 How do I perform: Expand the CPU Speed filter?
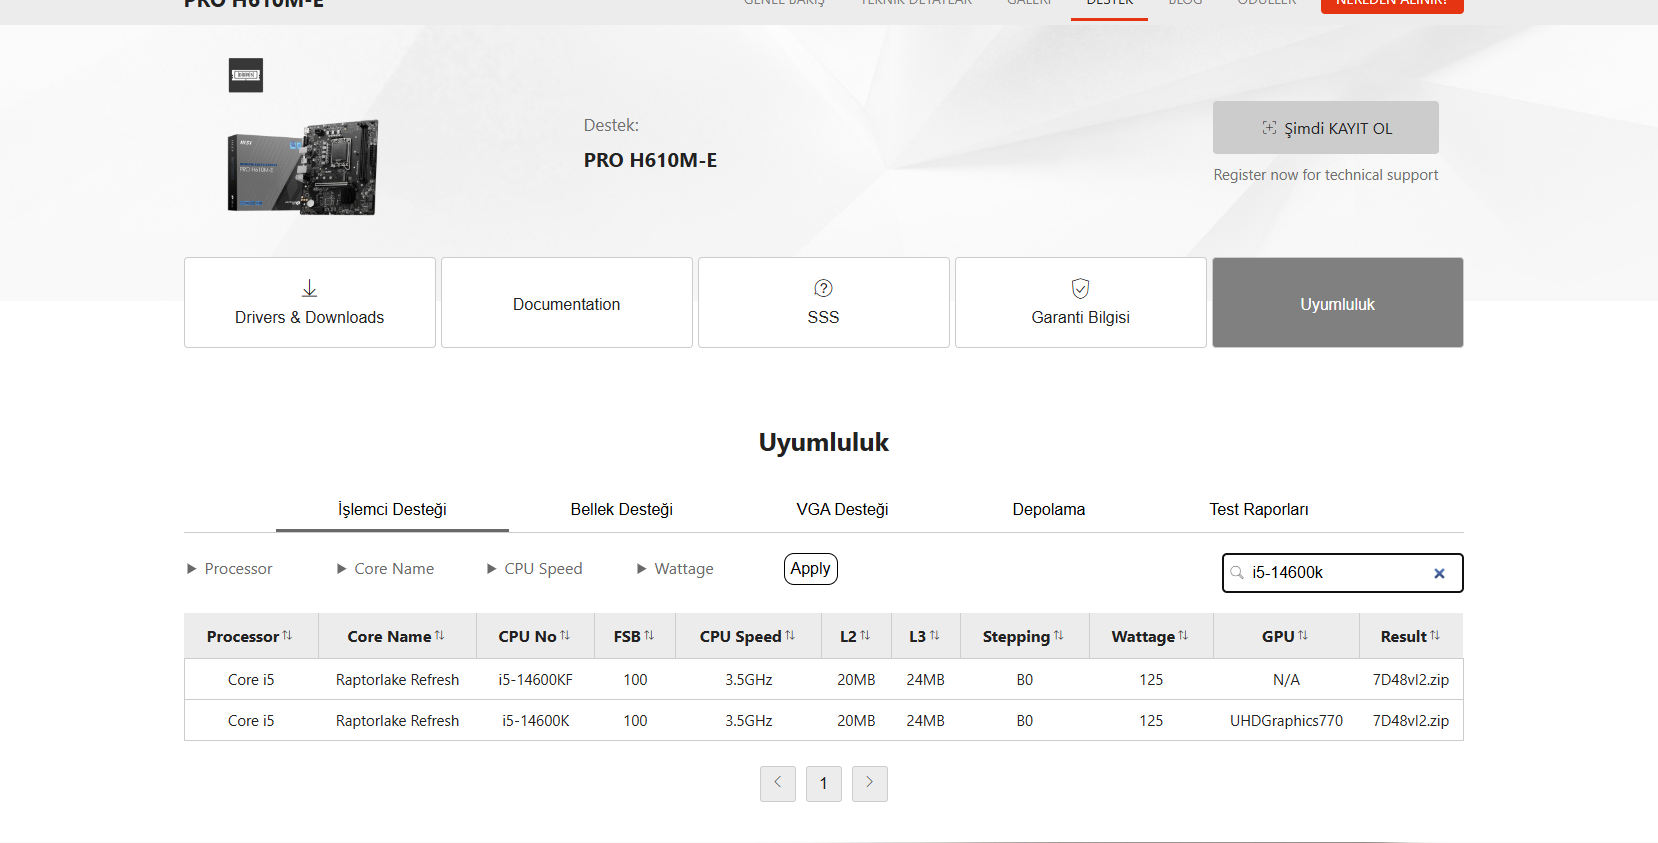point(534,569)
